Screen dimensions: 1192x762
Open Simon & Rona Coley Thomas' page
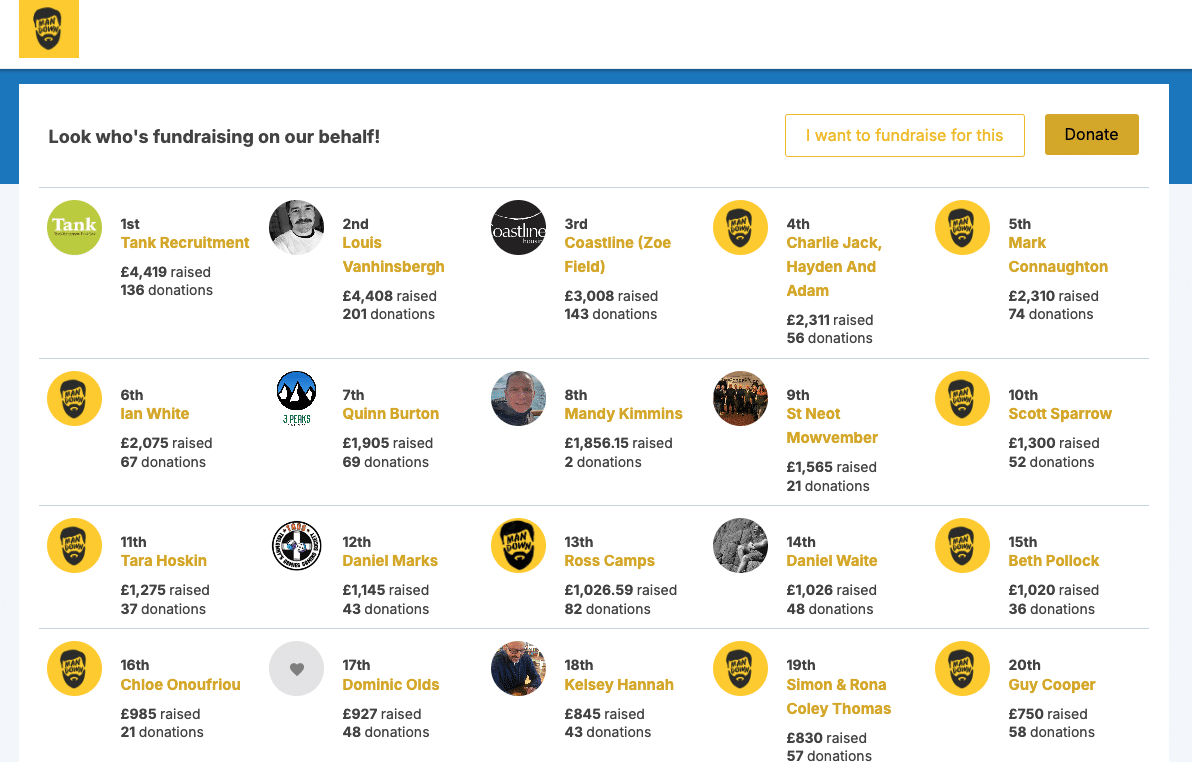click(x=838, y=696)
